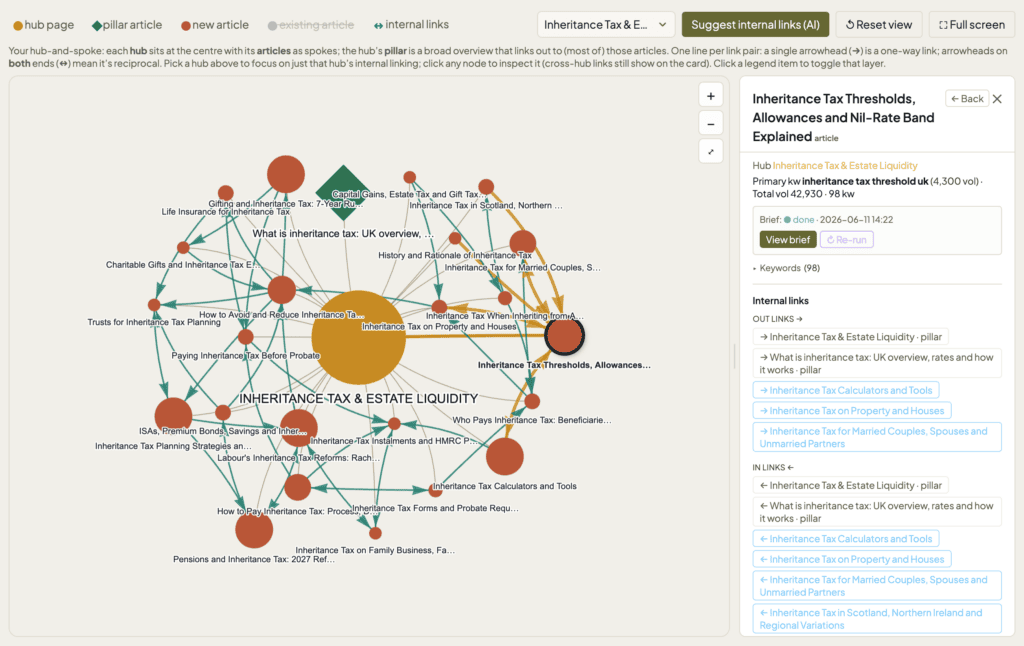Viewport: 1024px width, 646px height.
Task: Select Inheritance Tax Instalments and HMRC node
Action: click(x=394, y=423)
